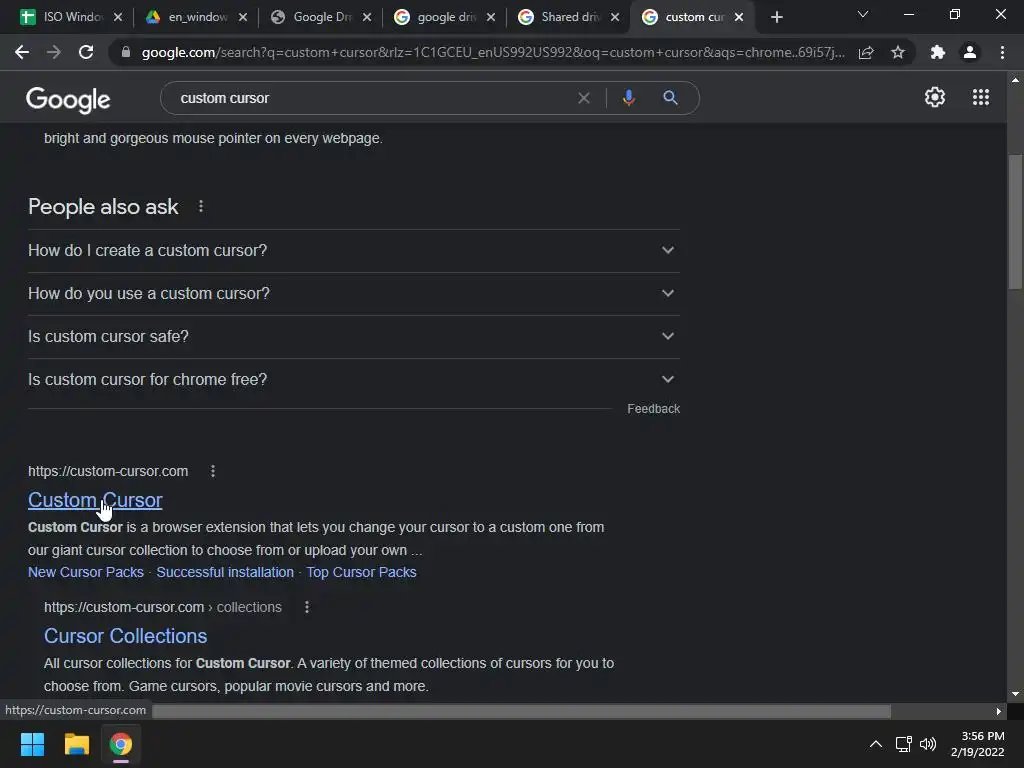Screen dimensions: 1024x768
Task: Start voice search with the microphone
Action: [628, 98]
